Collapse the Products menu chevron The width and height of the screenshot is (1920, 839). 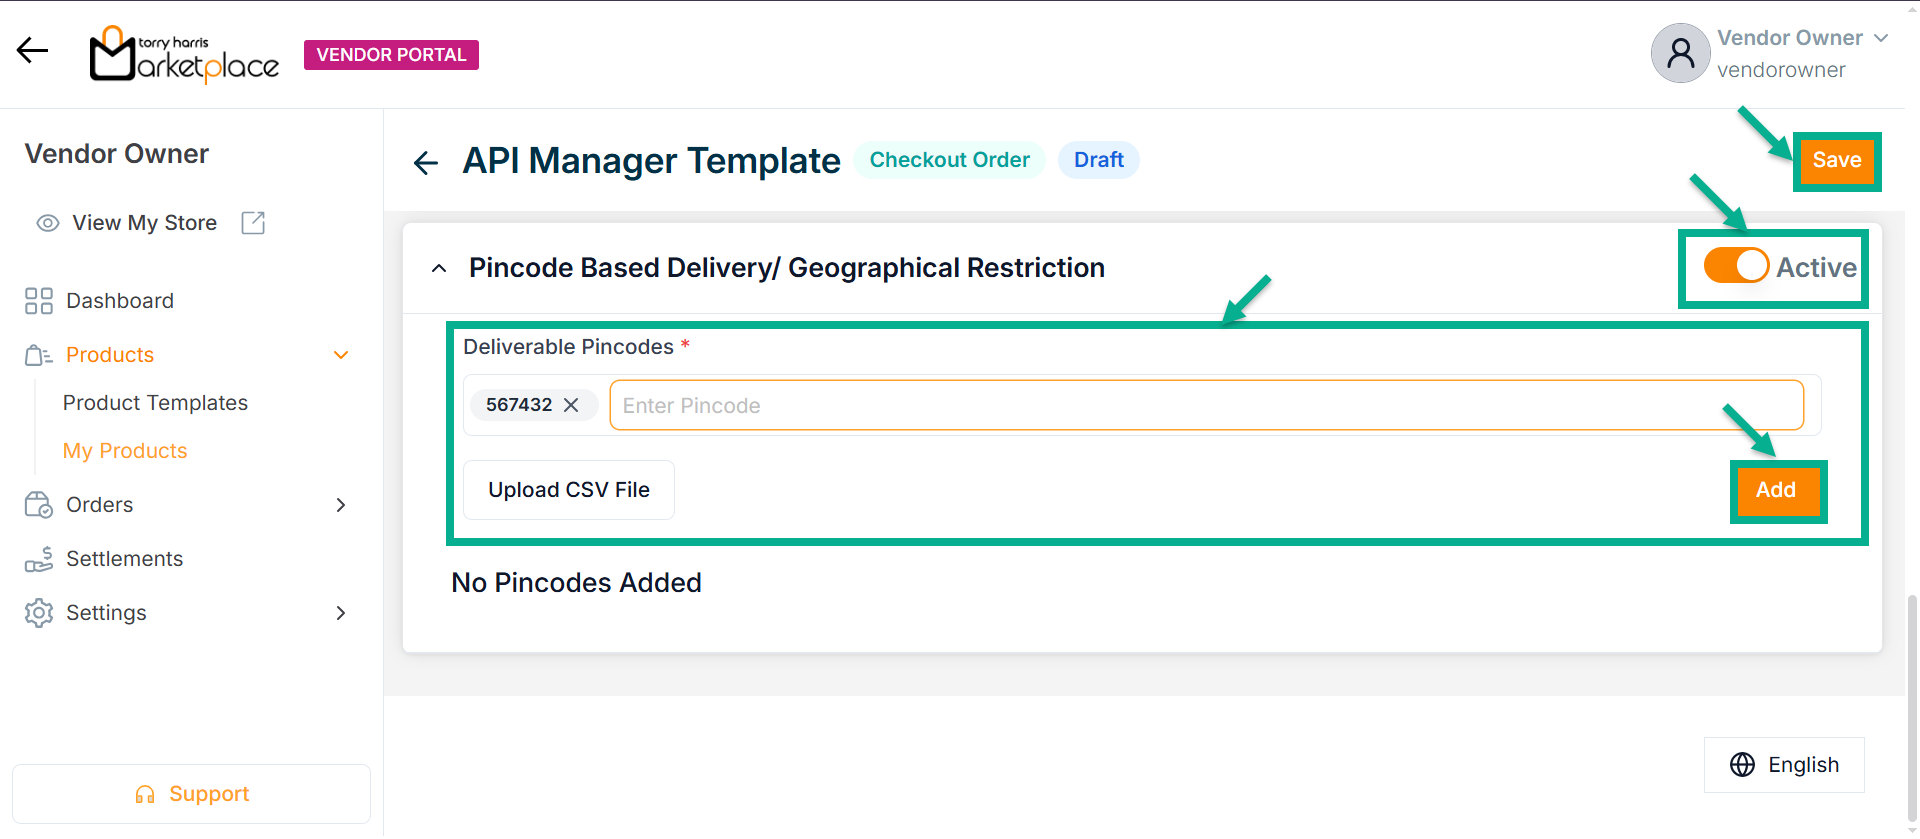point(341,355)
